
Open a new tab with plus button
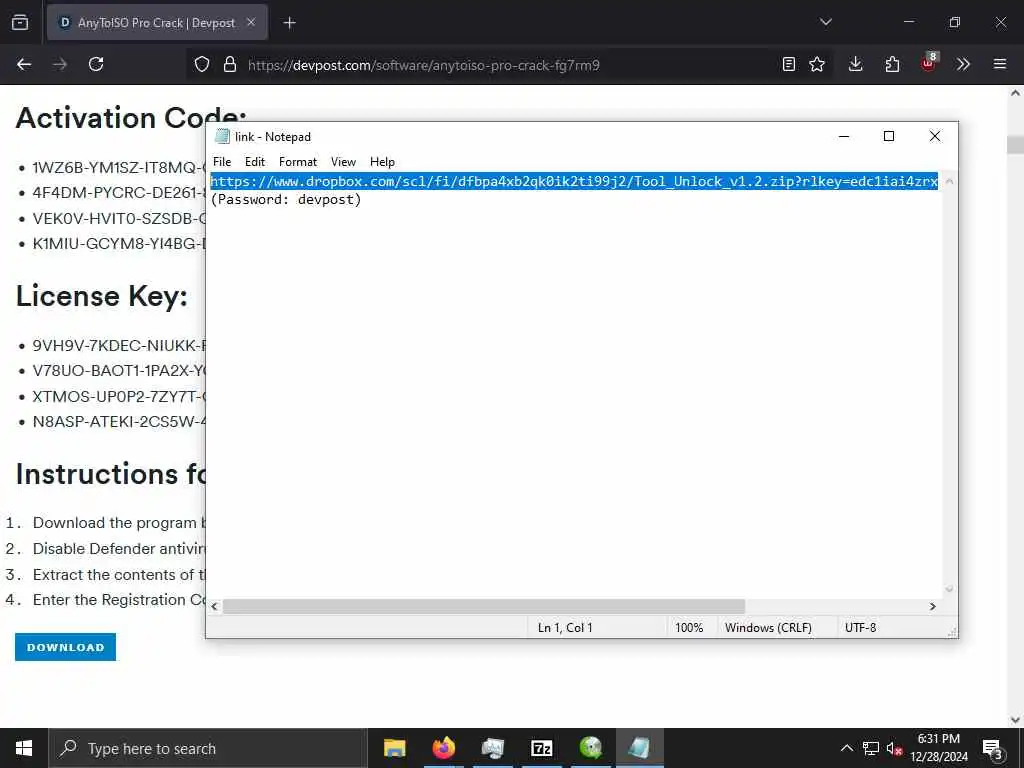click(289, 23)
